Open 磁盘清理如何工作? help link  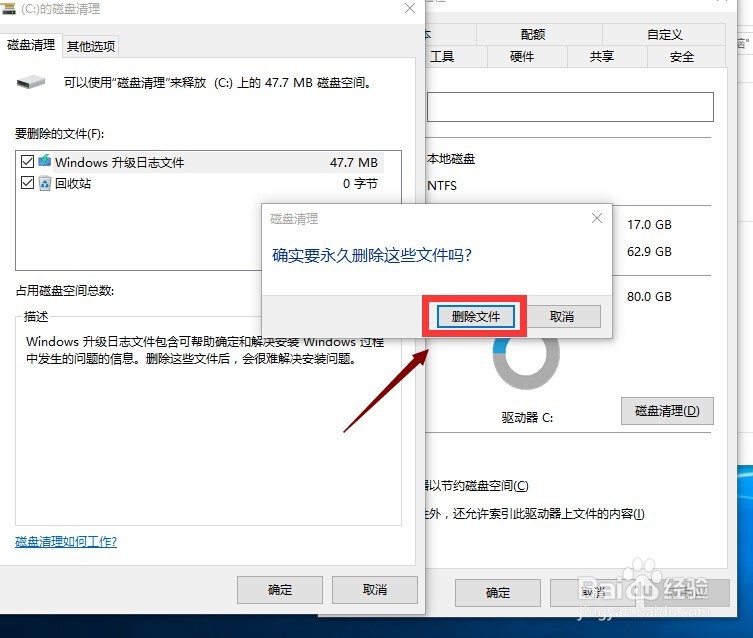pos(66,542)
